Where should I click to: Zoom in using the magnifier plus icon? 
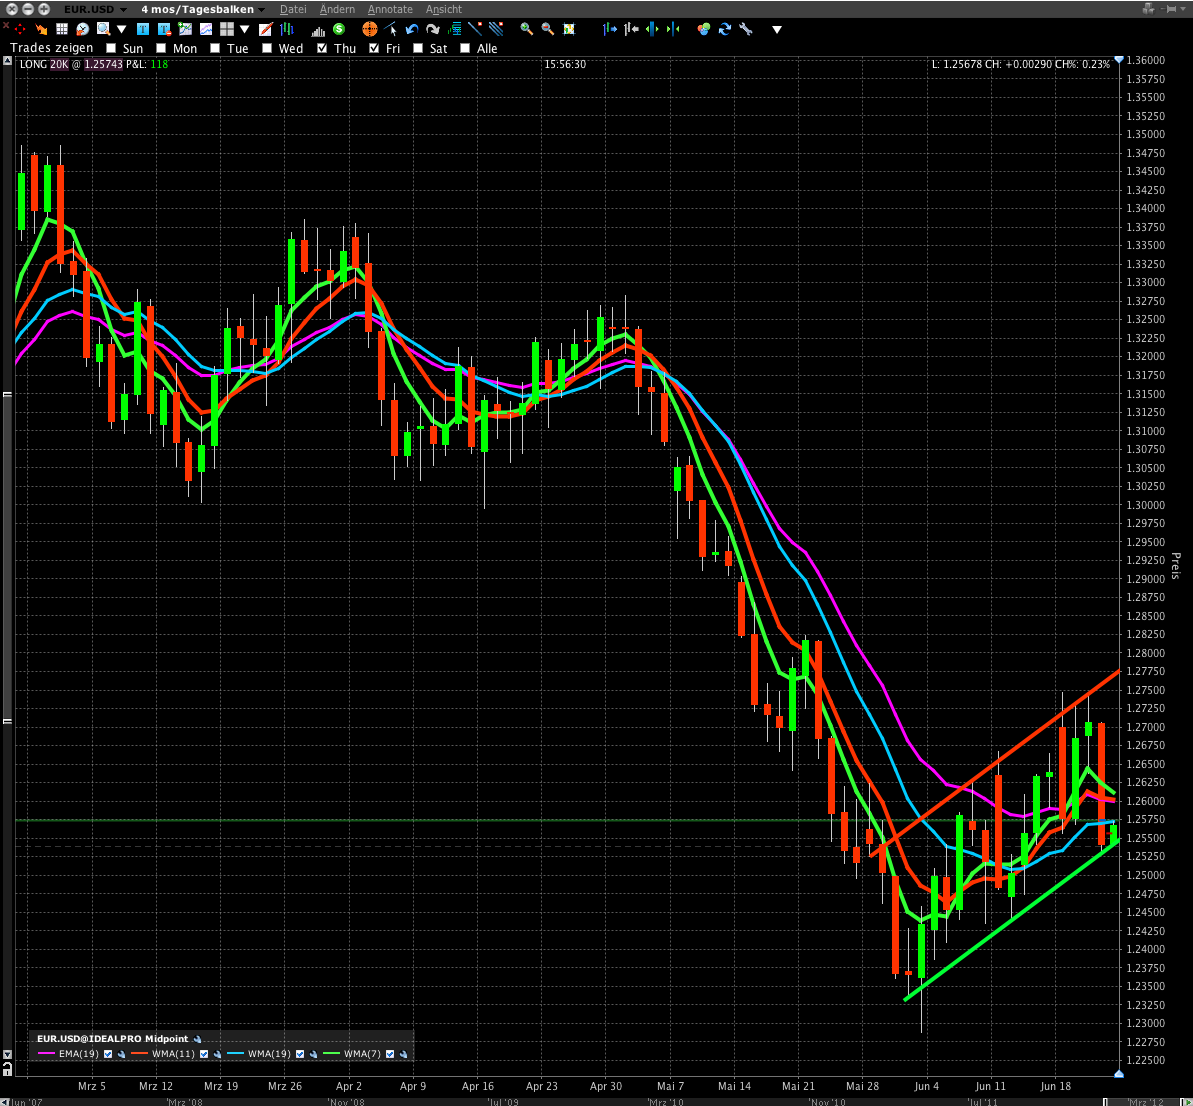point(526,29)
